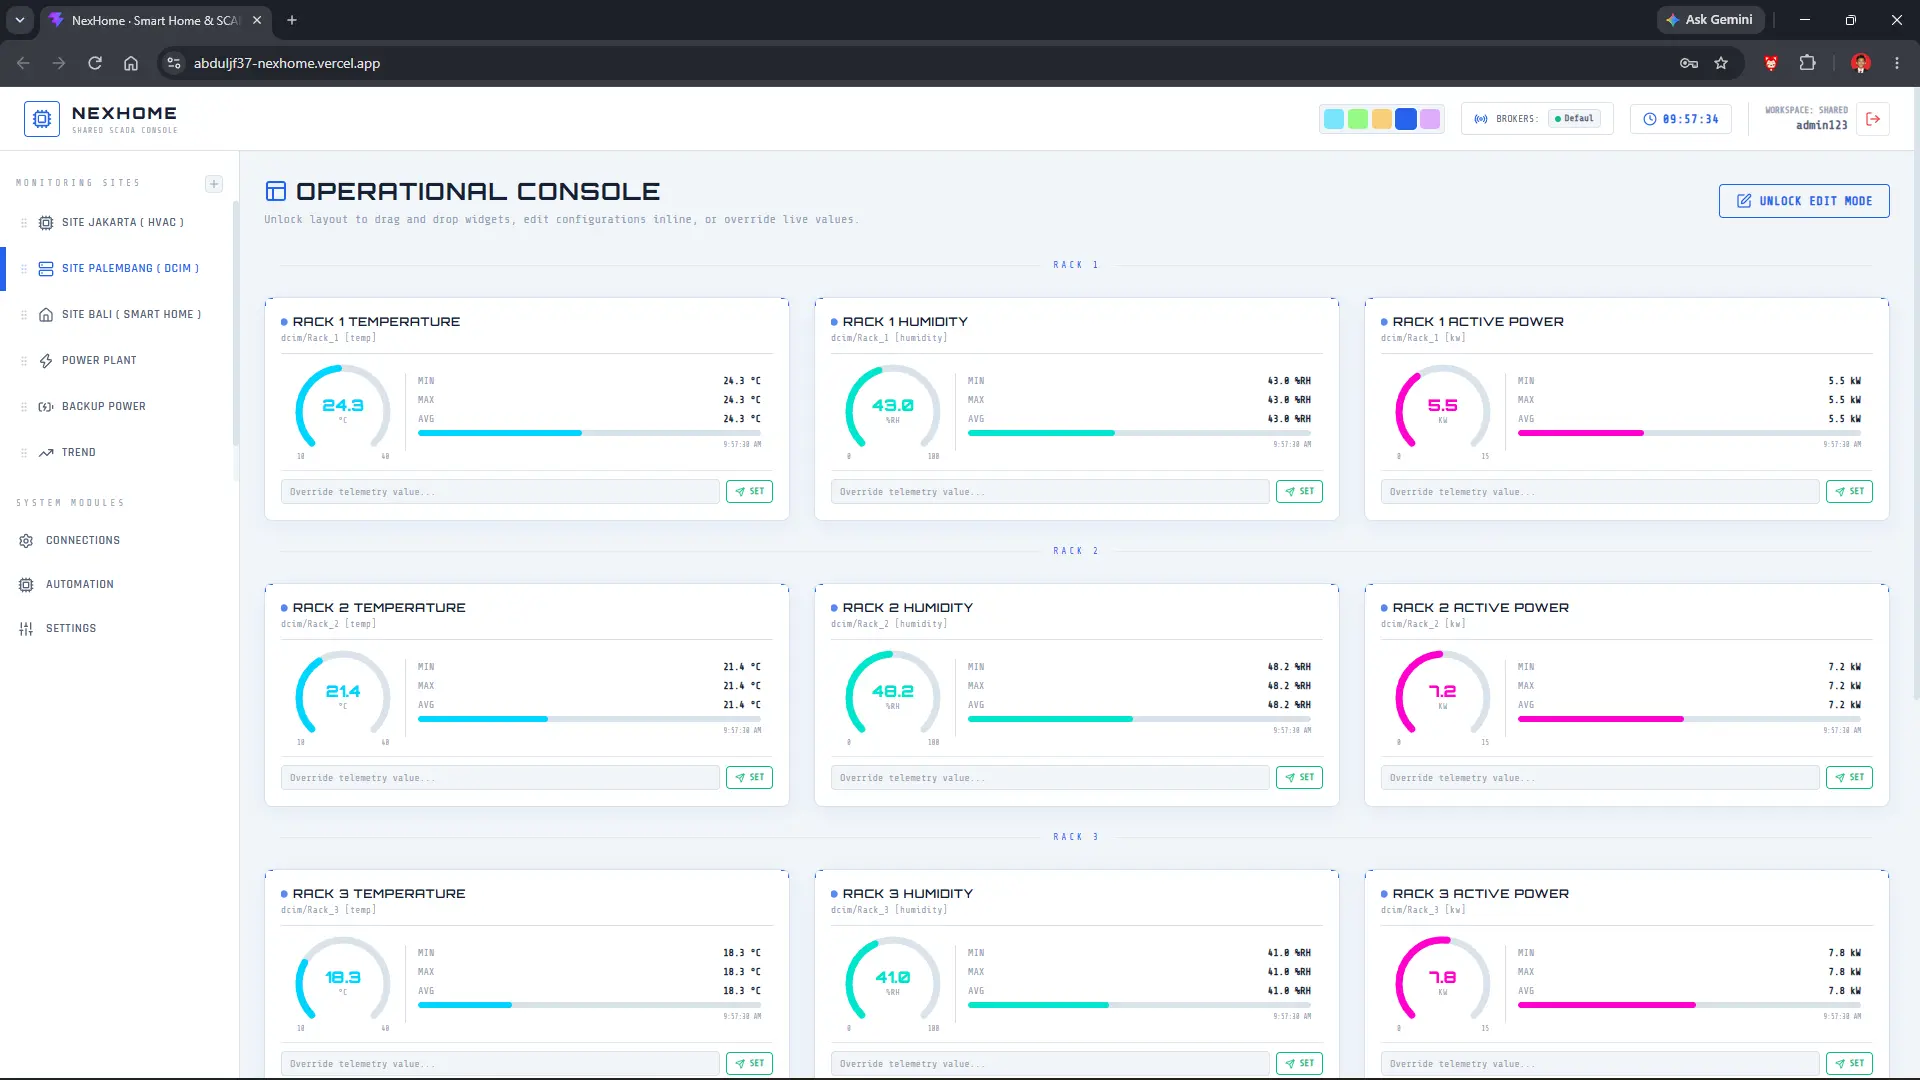Click the Backup Power battery icon

(x=46, y=407)
